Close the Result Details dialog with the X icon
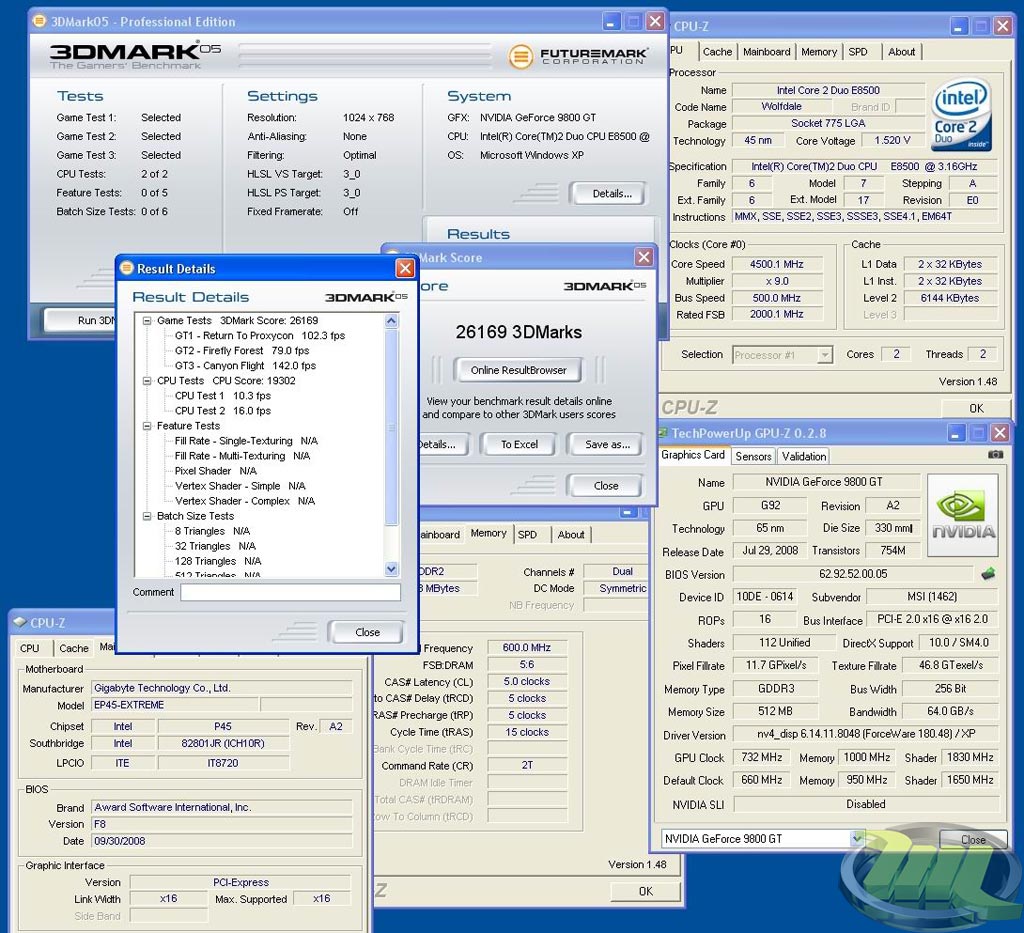1024x933 pixels. click(x=405, y=268)
